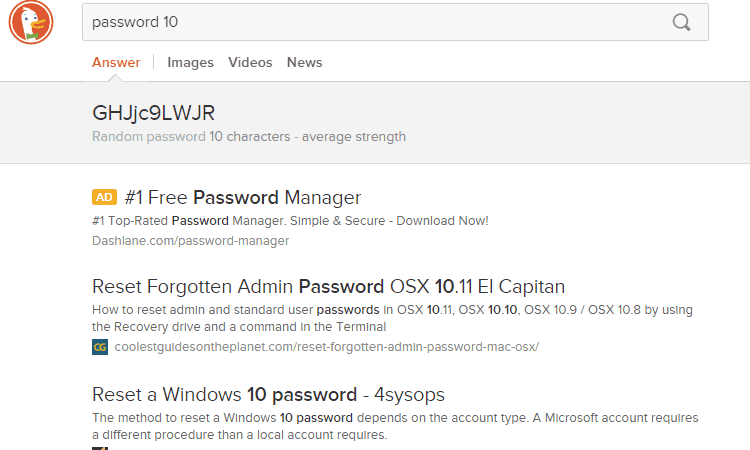Click the yellow AD badge icon
Image resolution: width=750 pixels, height=450 pixels.
pyautogui.click(x=104, y=197)
